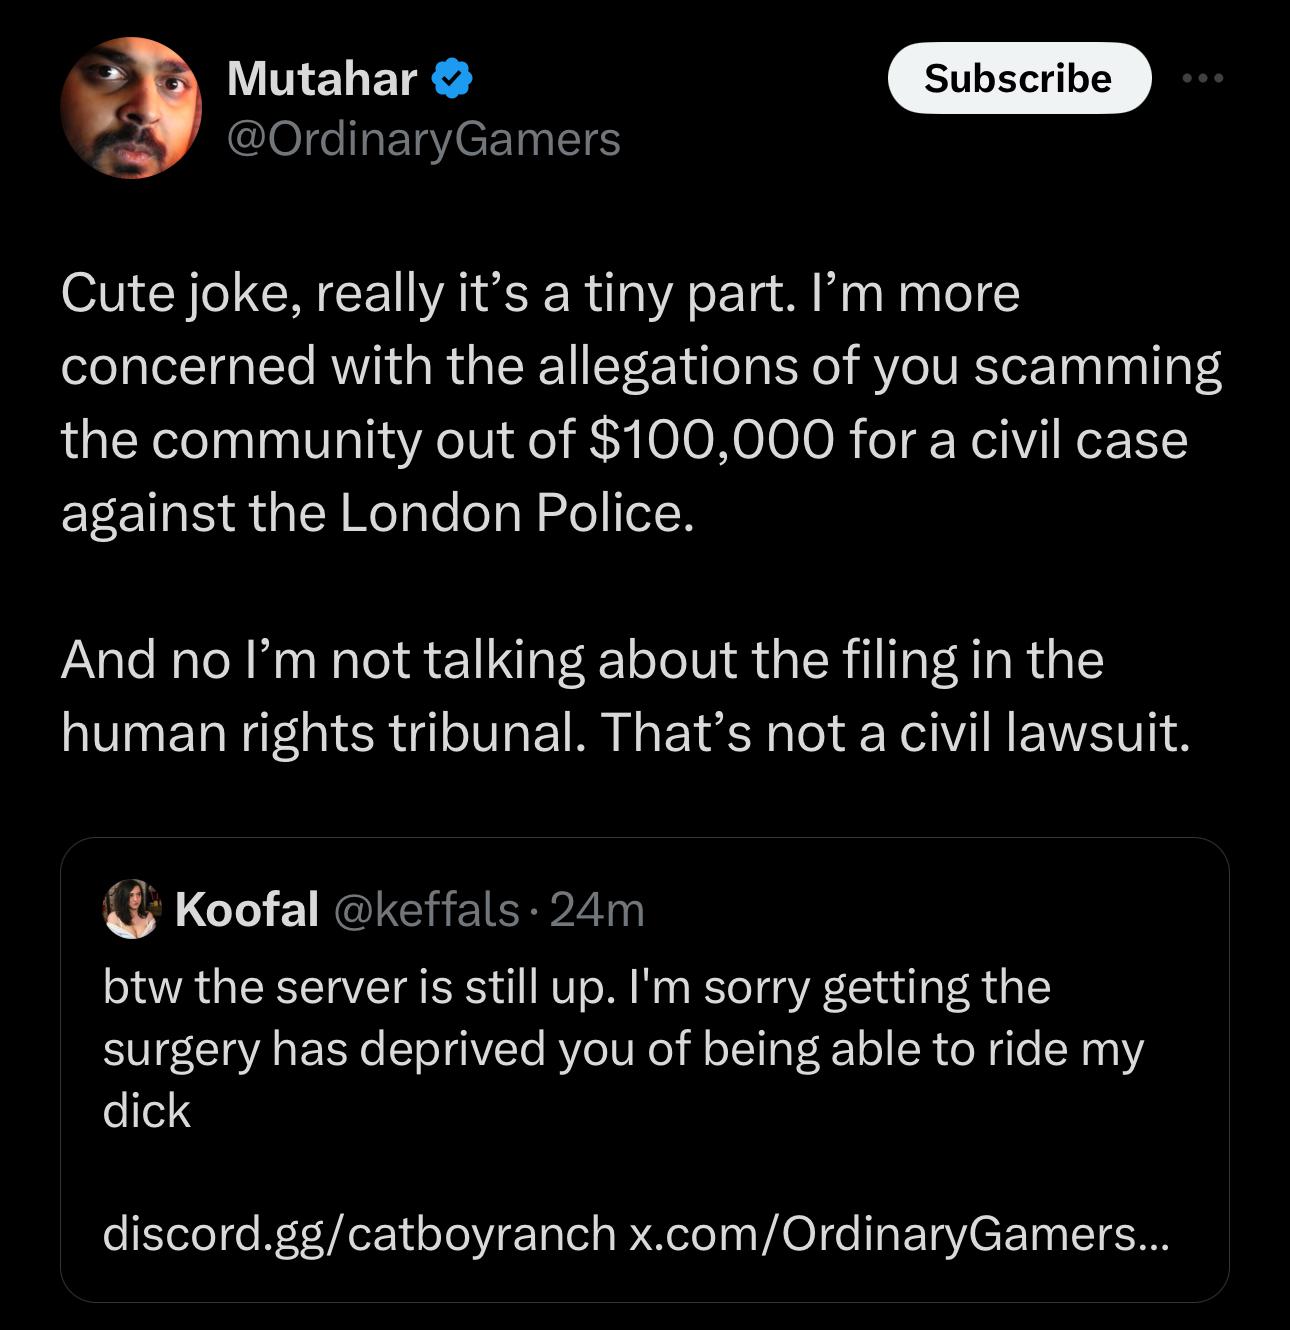Click the Mutahar display name
The width and height of the screenshot is (1290, 1330).
pyautogui.click(x=322, y=78)
